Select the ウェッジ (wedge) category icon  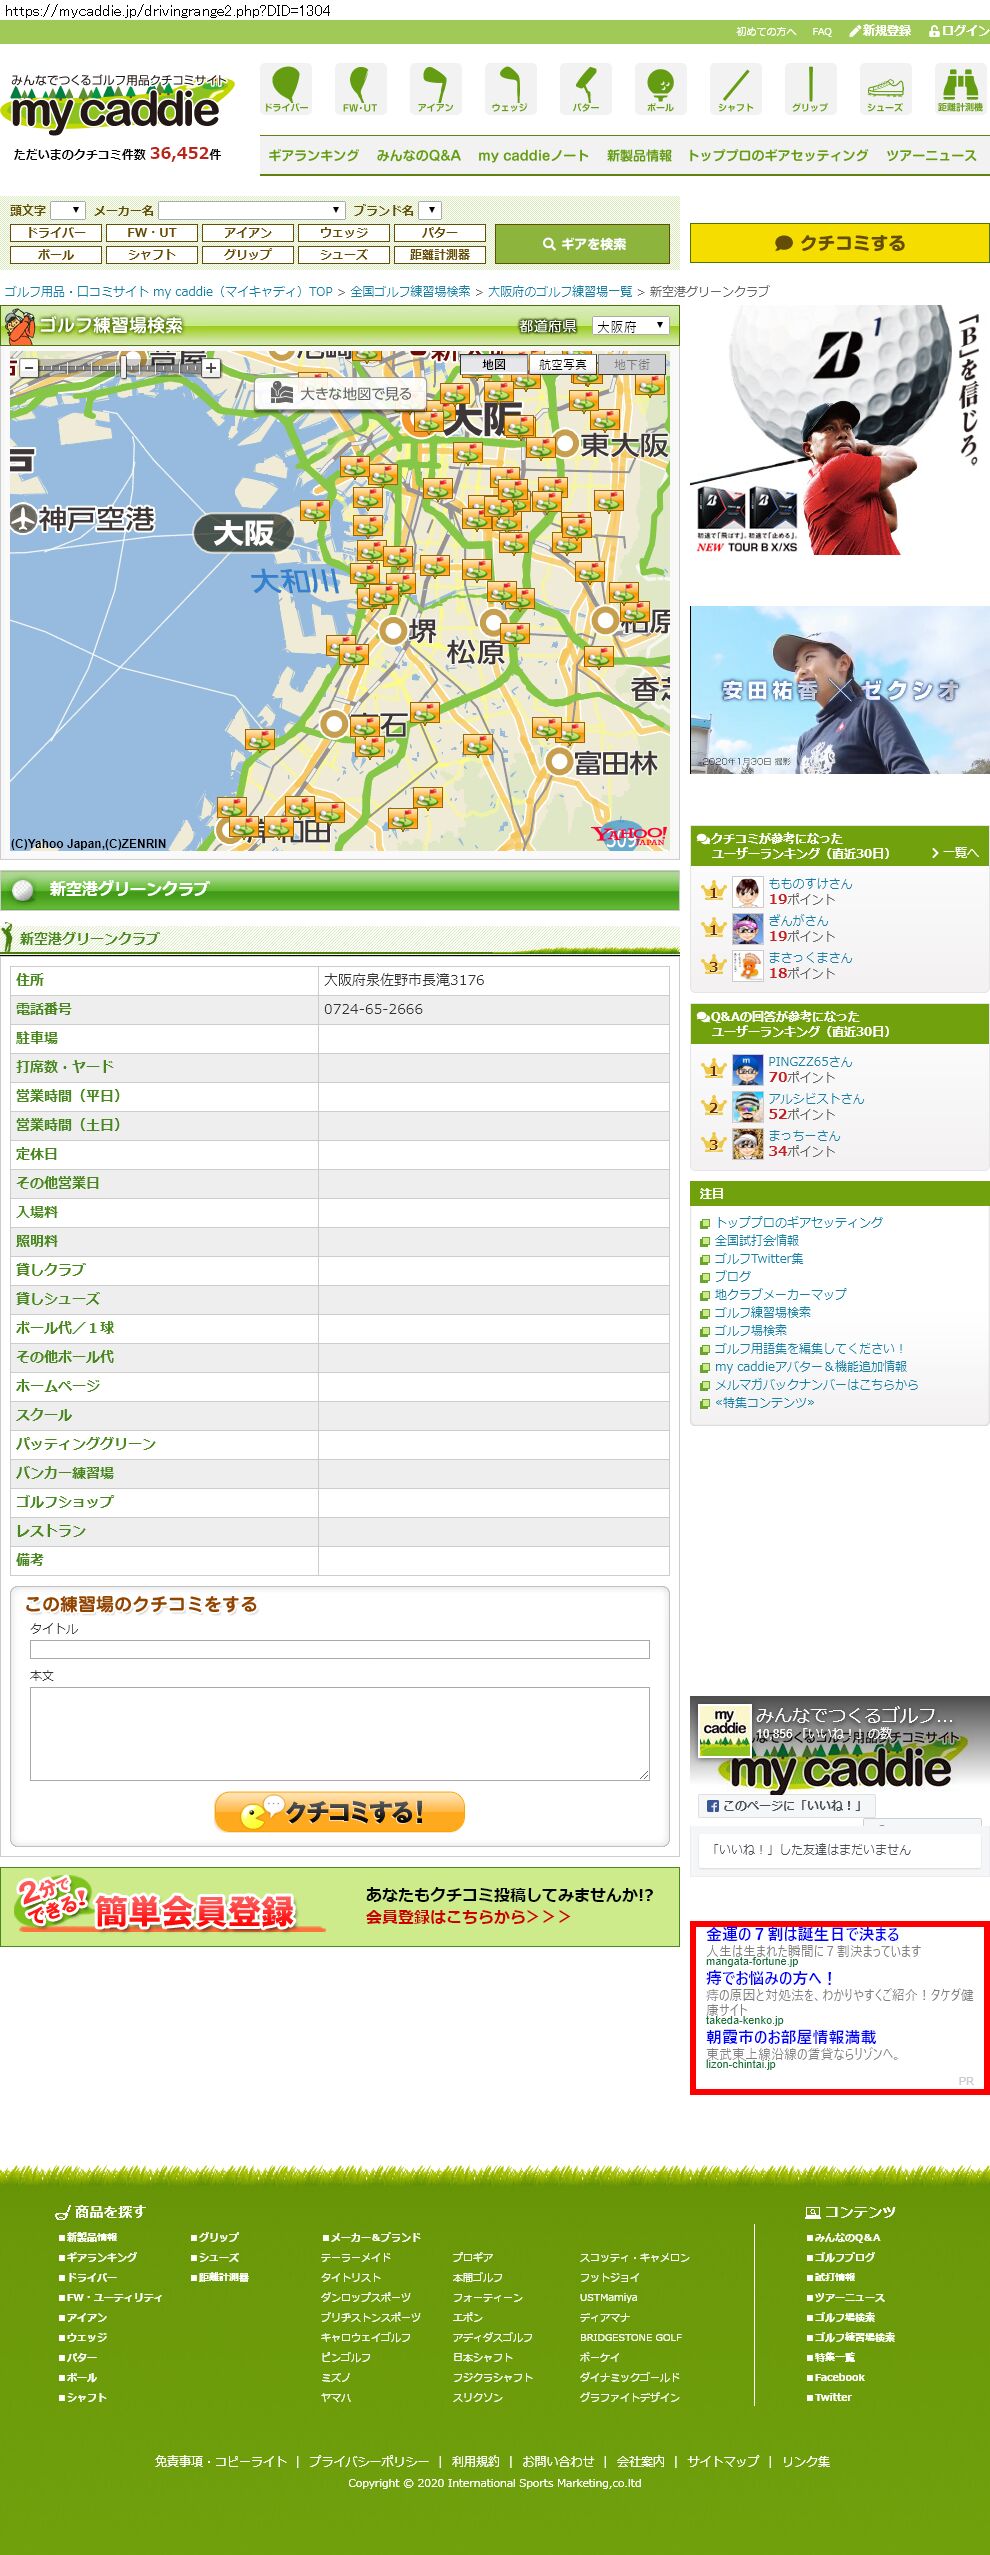pos(510,89)
